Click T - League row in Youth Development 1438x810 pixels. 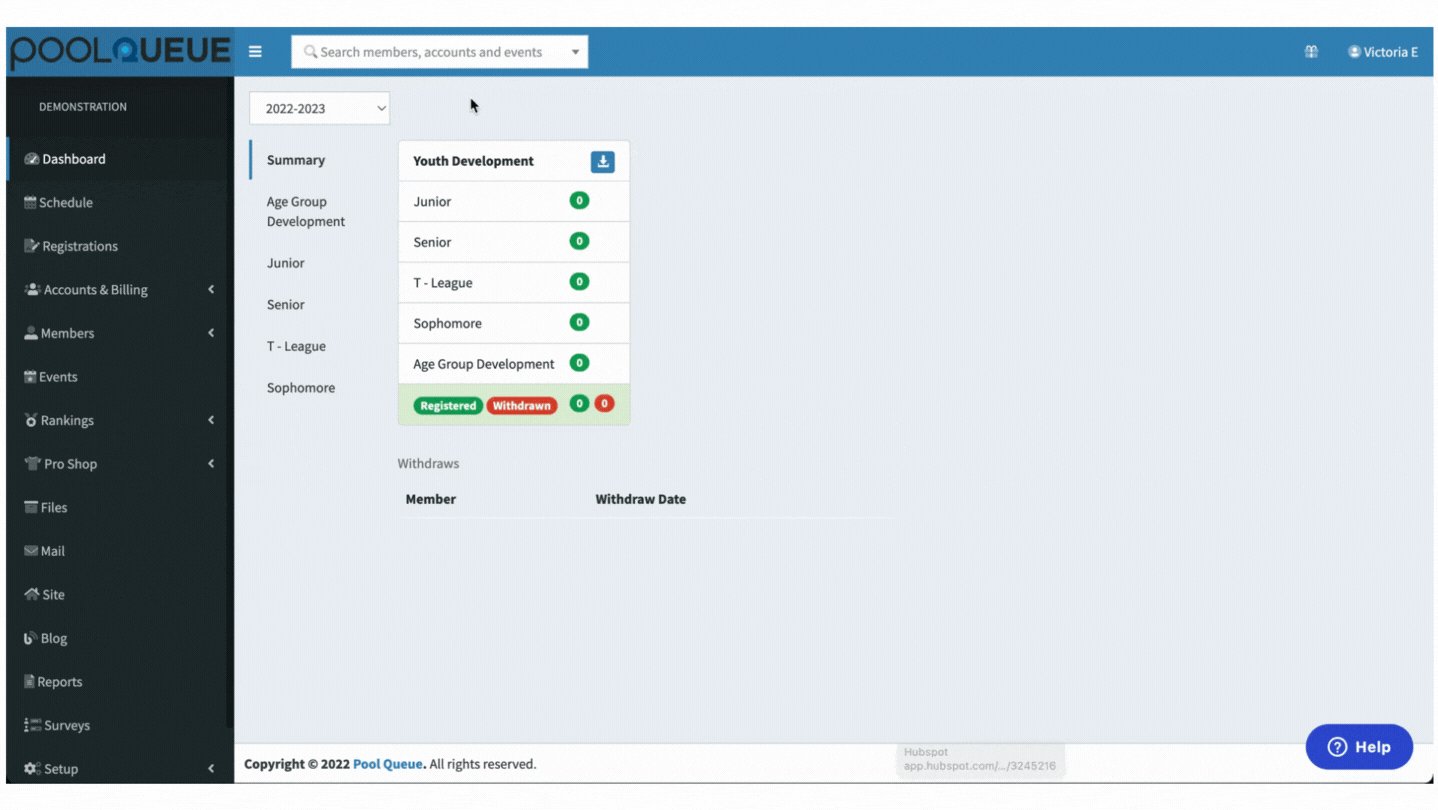(514, 283)
